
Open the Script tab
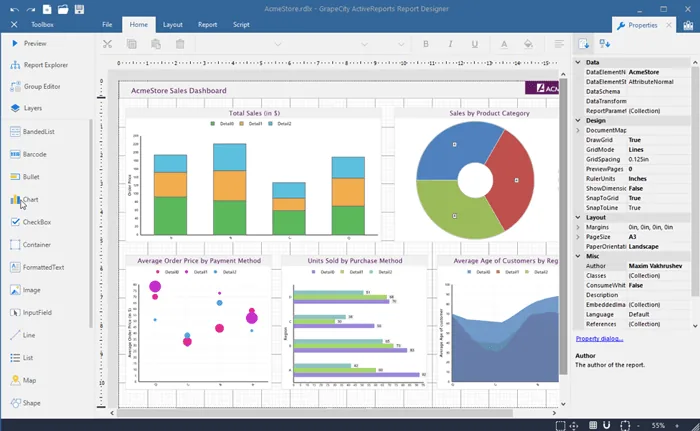241,25
